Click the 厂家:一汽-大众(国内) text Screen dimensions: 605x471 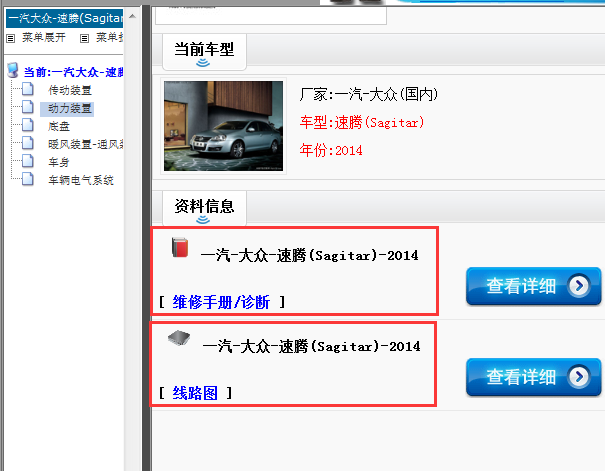368,94
